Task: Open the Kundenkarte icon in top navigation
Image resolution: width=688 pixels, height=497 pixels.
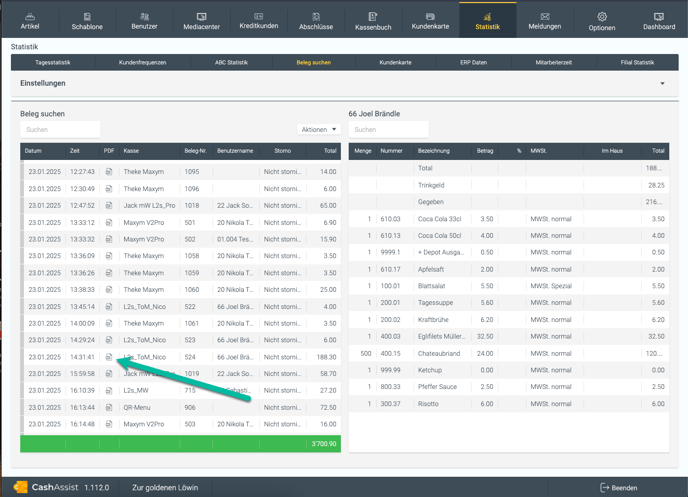Action: [430, 17]
